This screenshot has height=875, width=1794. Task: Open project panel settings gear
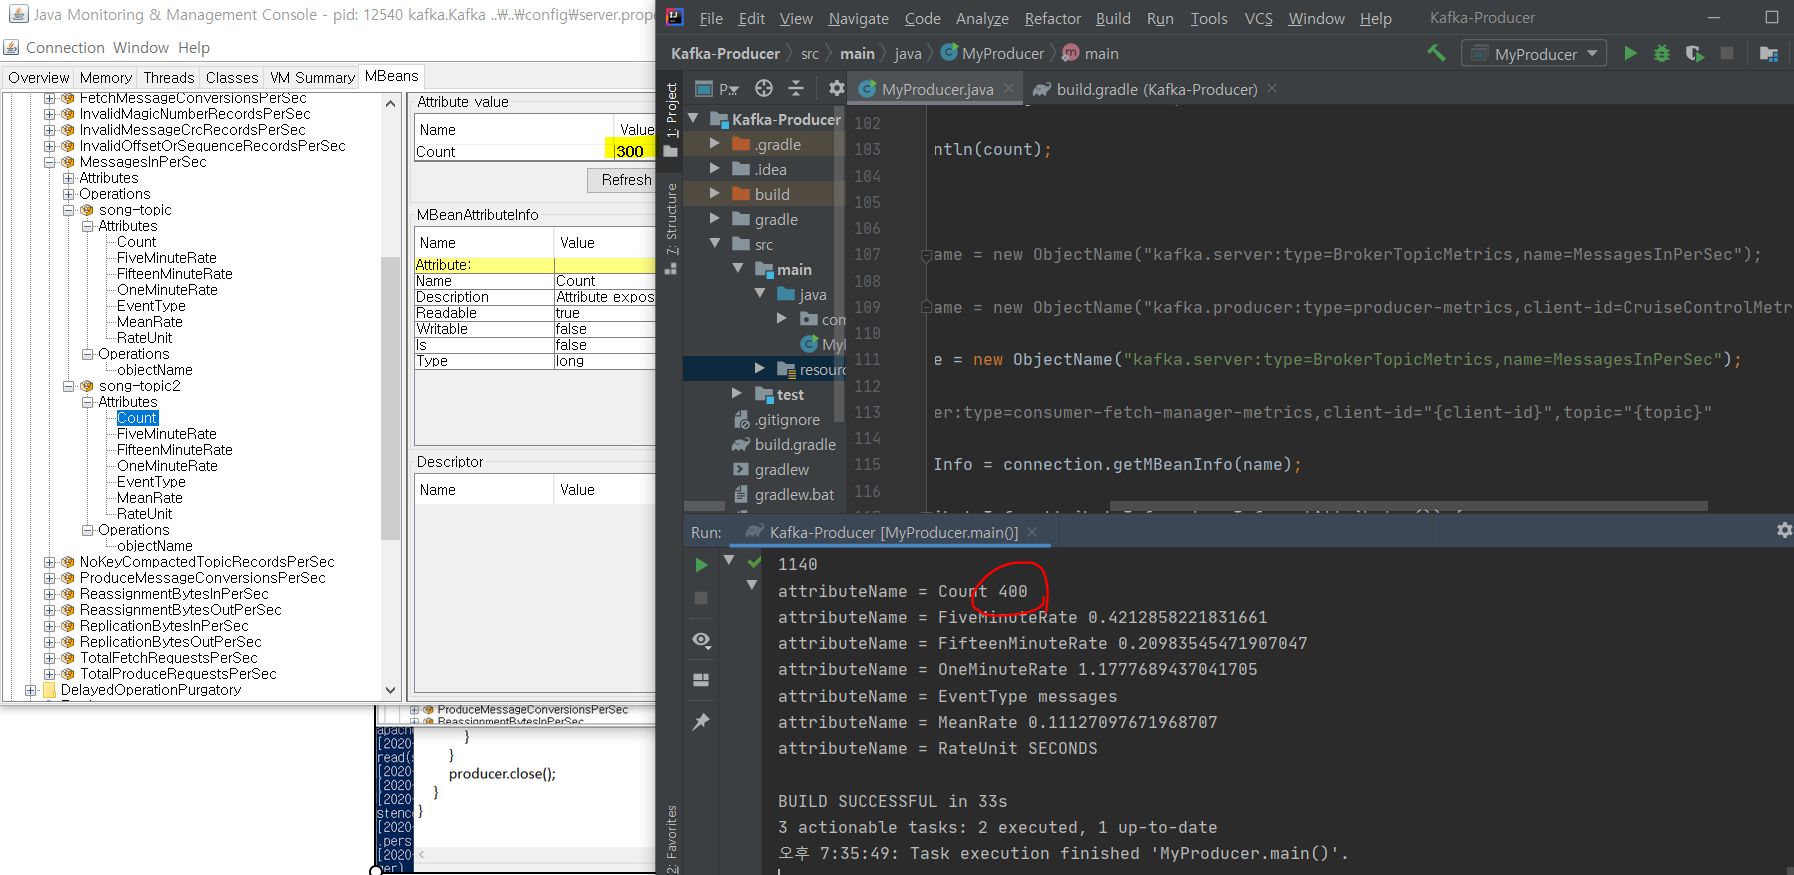pos(837,88)
